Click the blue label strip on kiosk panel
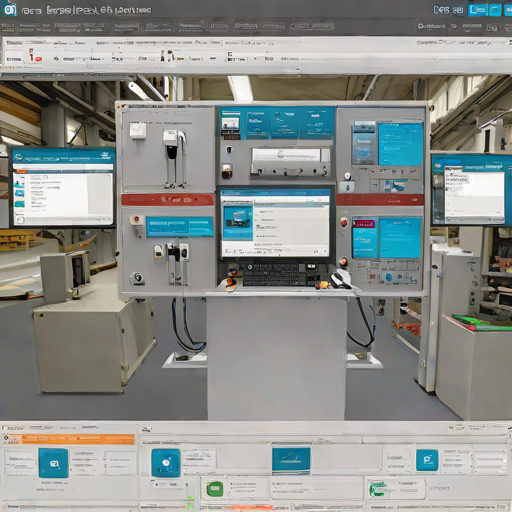Image resolution: width=512 pixels, height=512 pixels. (180, 227)
